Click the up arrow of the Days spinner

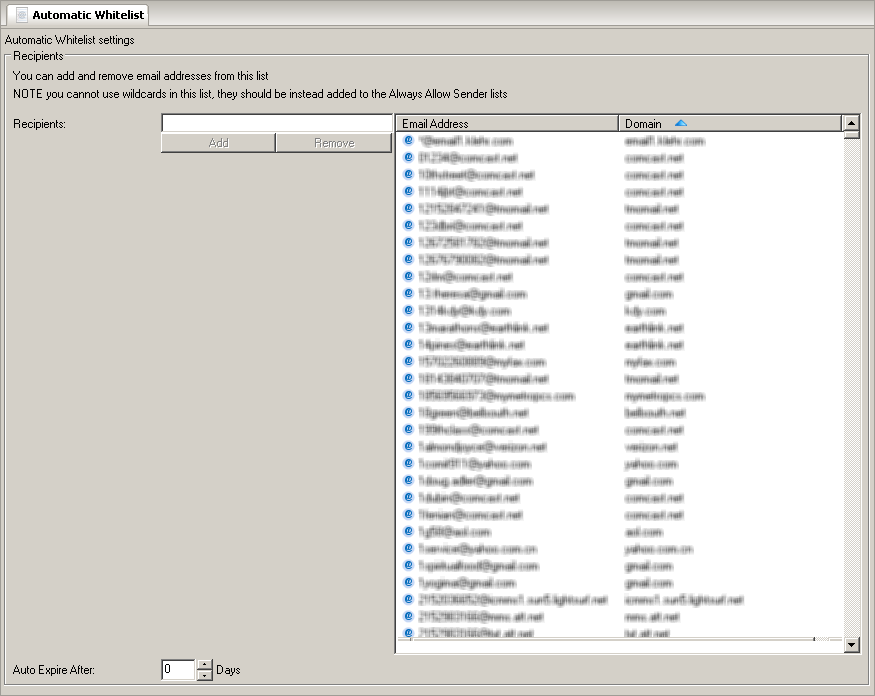204,665
